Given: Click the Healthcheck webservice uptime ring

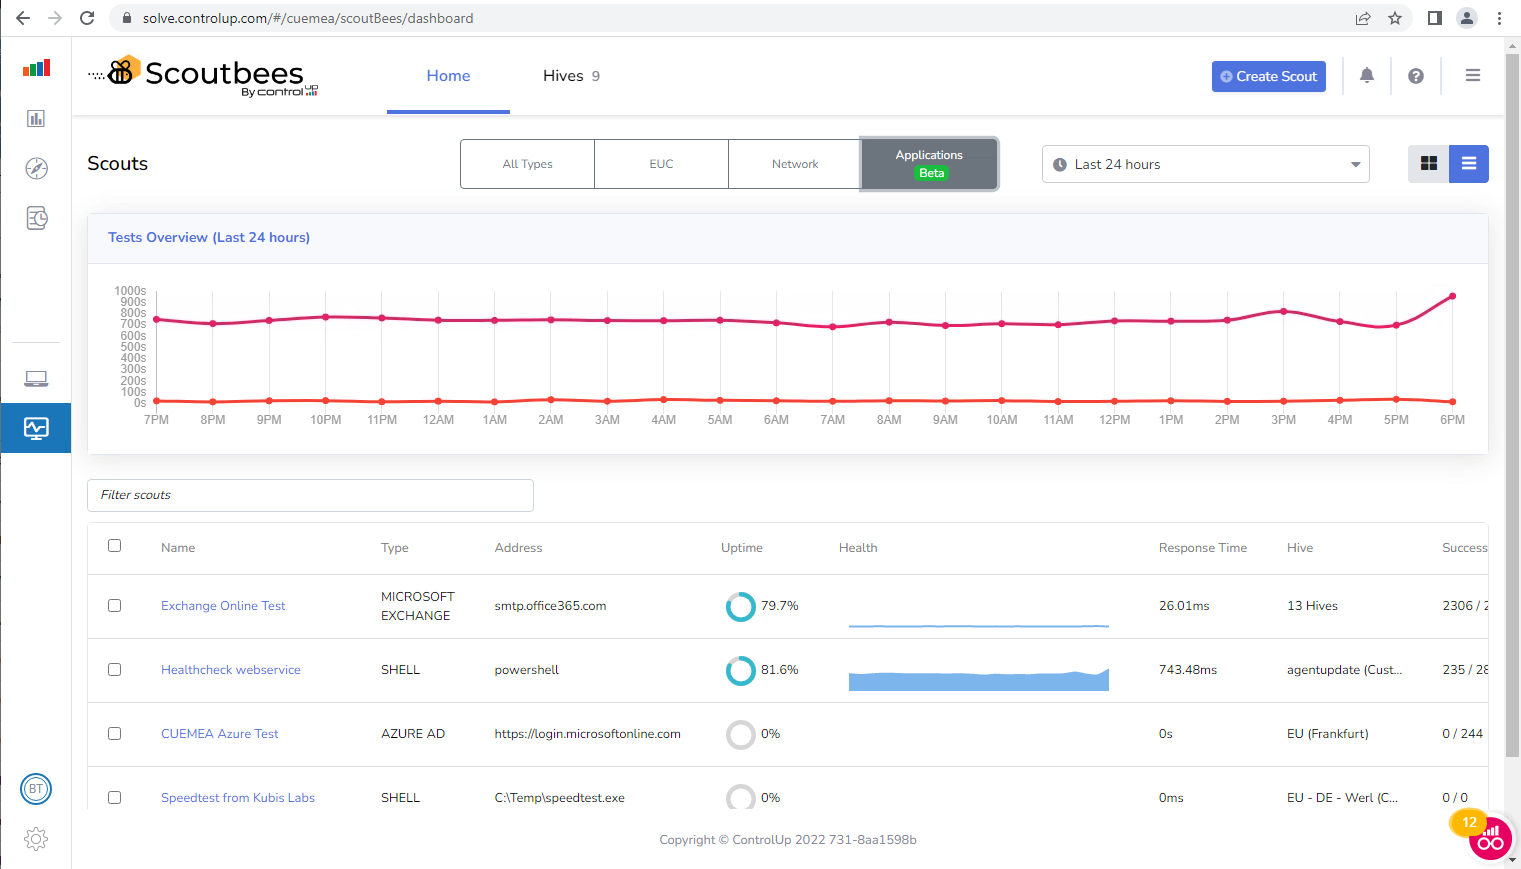Looking at the screenshot, I should point(740,670).
